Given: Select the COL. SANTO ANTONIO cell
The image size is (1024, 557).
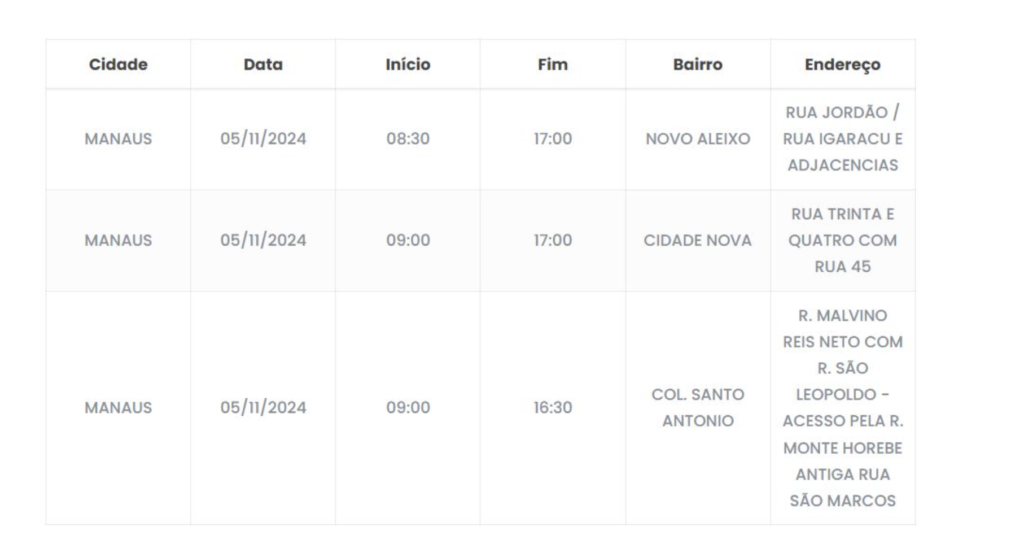Looking at the screenshot, I should [x=698, y=408].
